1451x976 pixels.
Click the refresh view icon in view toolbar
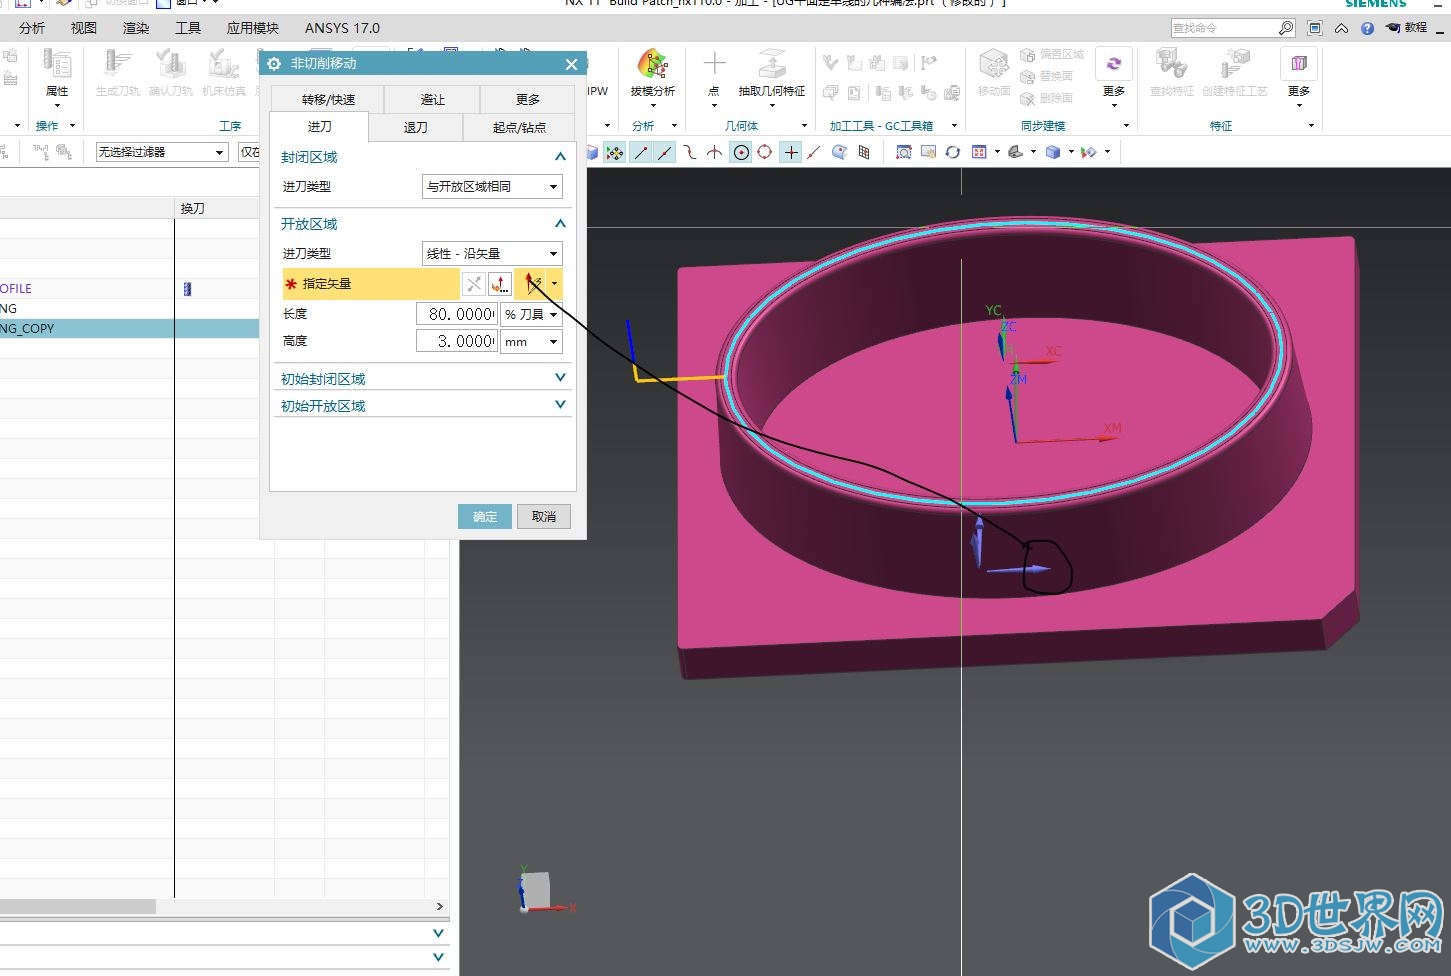953,152
